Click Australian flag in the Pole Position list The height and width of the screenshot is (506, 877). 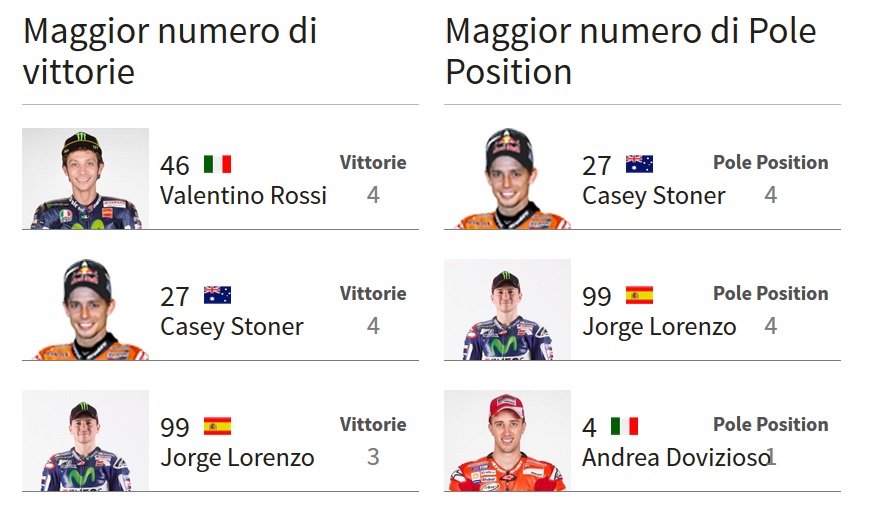click(639, 164)
